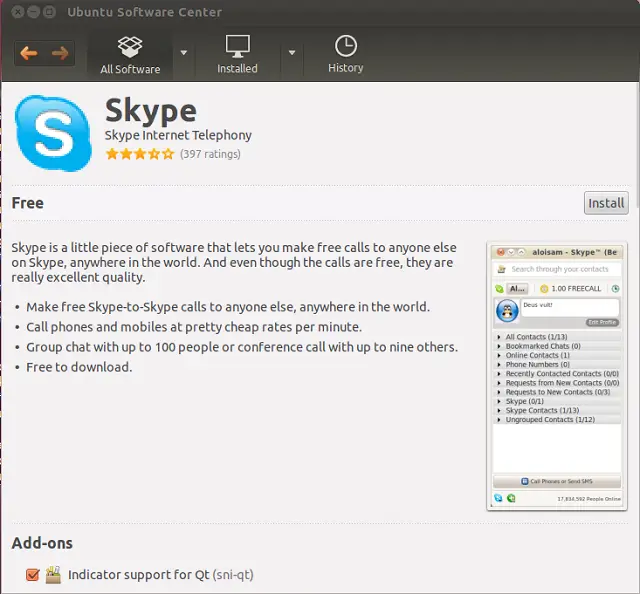Image resolution: width=640 pixels, height=594 pixels.
Task: Click the 'Group chat with up to 100' bullet
Action: [x=242, y=347]
